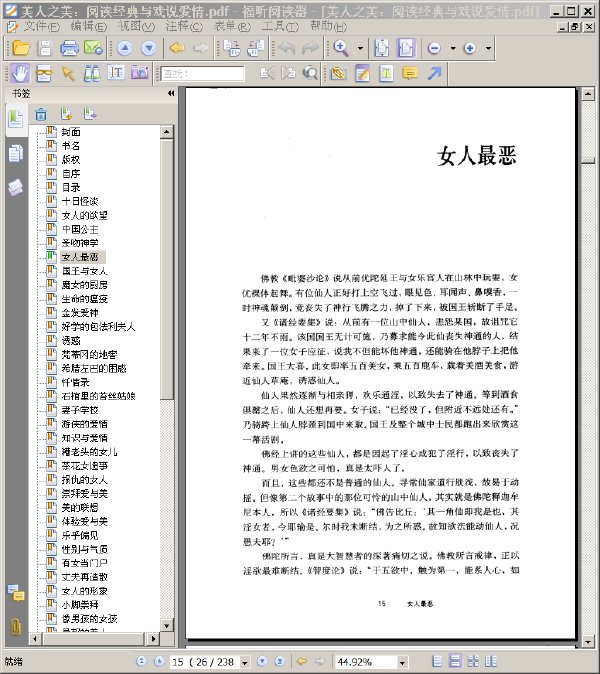Go to previous page with up arrow
This screenshot has height=674, width=600.
coord(125,48)
